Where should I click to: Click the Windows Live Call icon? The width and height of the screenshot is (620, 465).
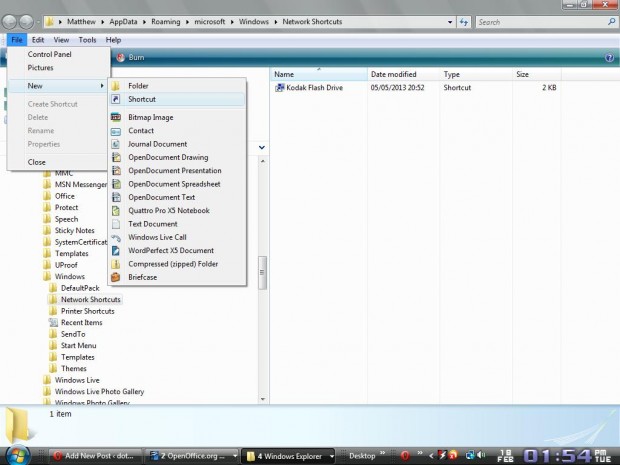coord(117,237)
